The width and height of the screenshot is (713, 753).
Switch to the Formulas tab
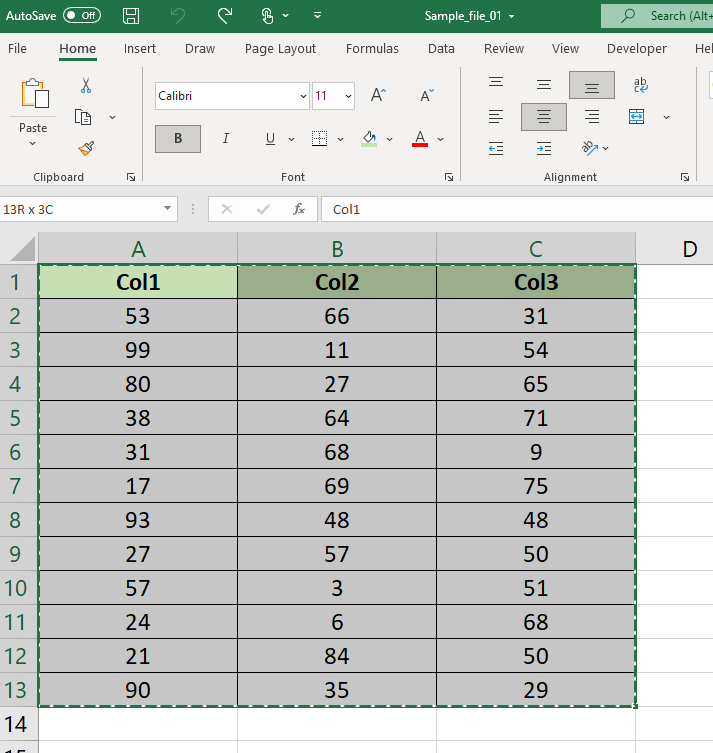tap(372, 49)
